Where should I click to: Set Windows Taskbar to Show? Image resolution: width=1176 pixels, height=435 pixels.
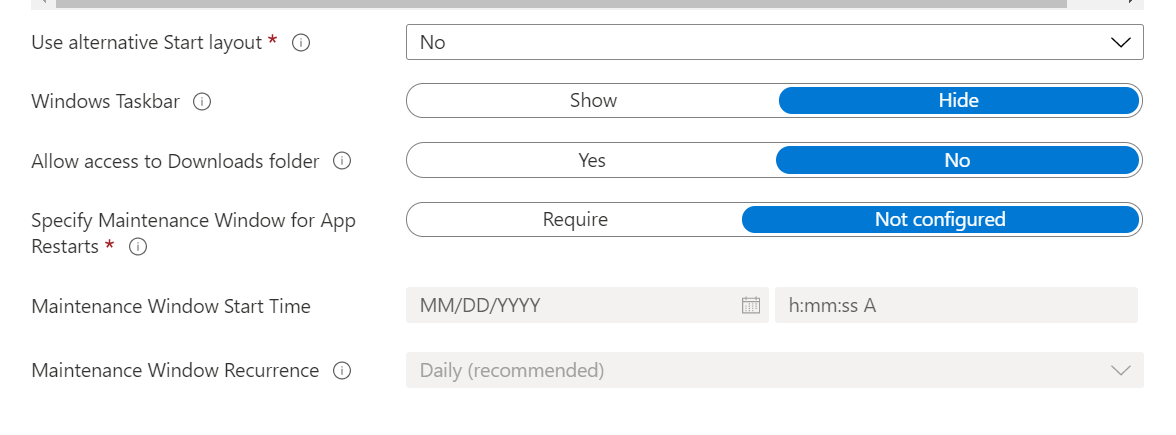[593, 101]
